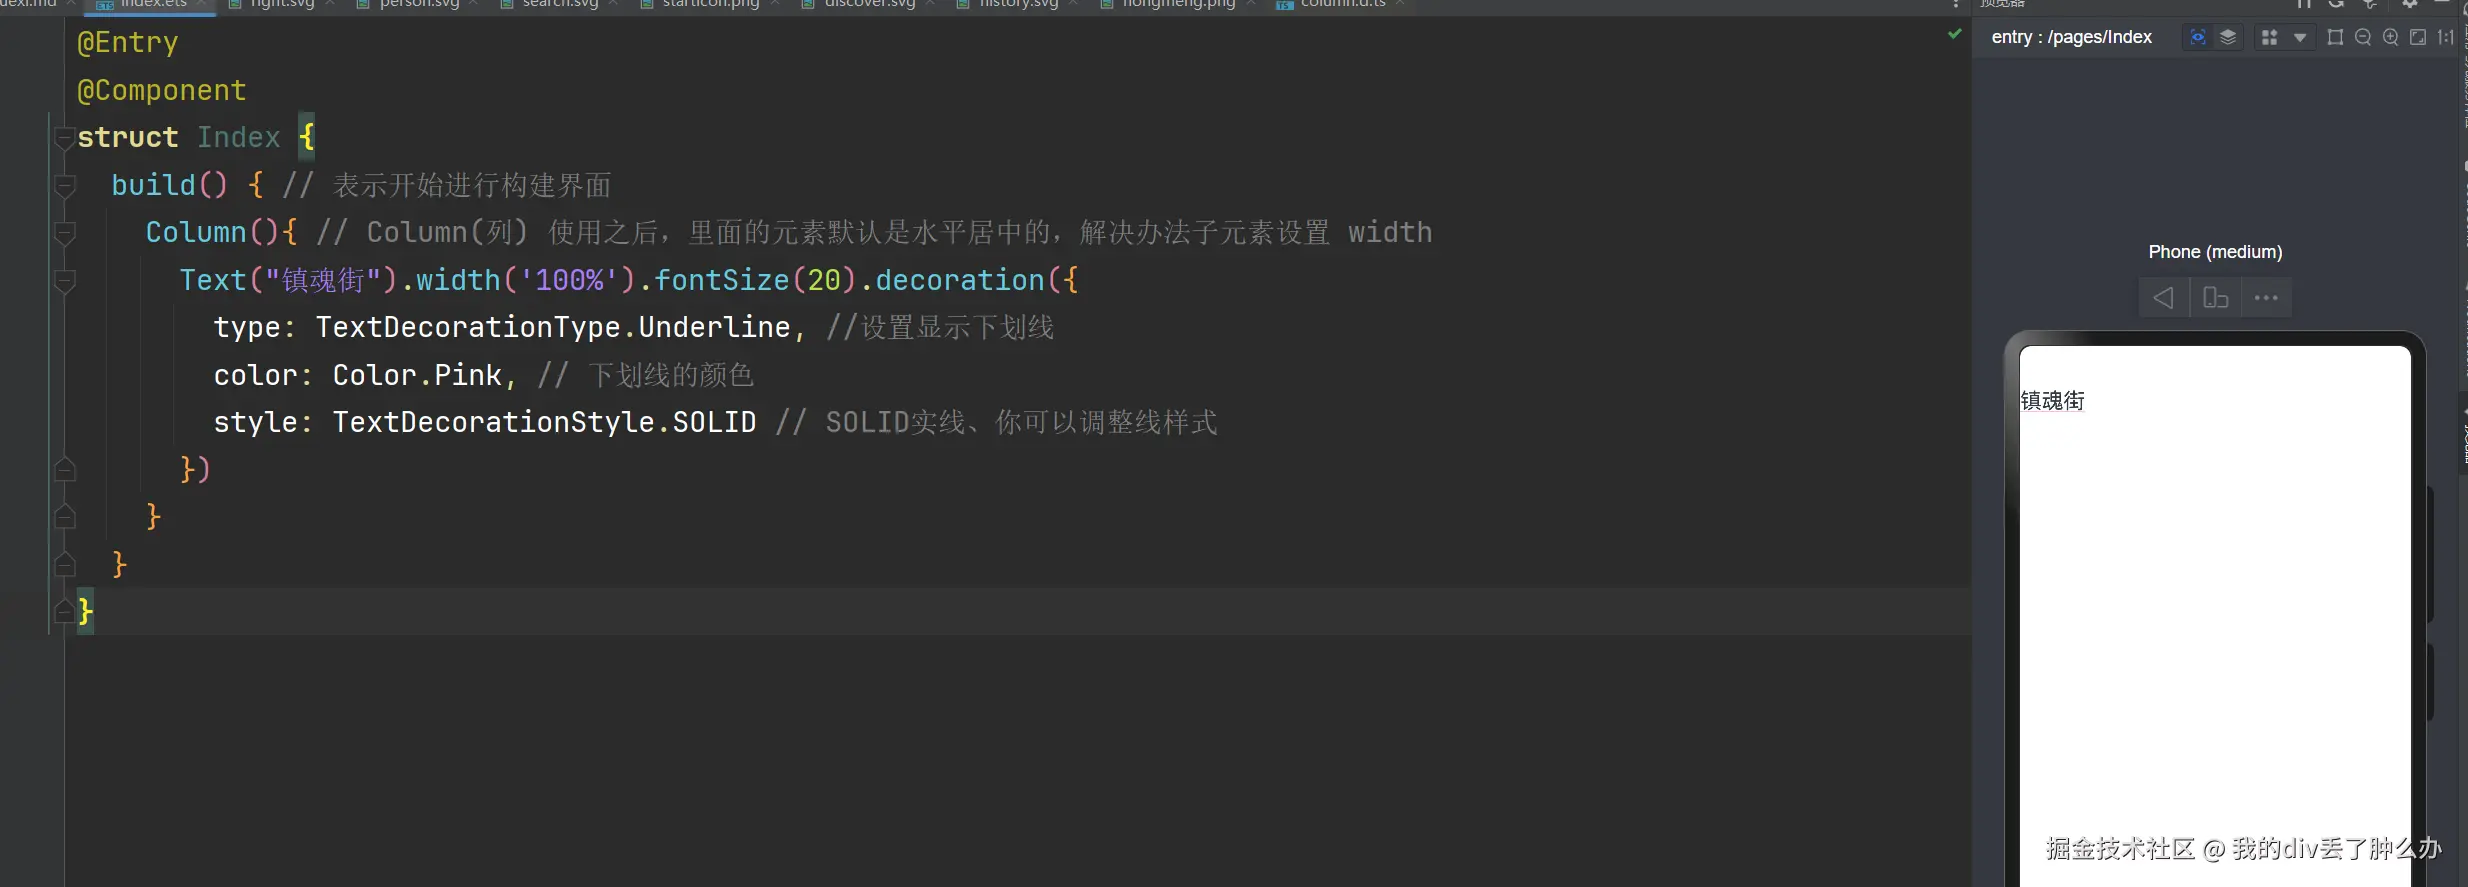
Task: Click the fold-end marker beside the }) line
Action: [65, 469]
